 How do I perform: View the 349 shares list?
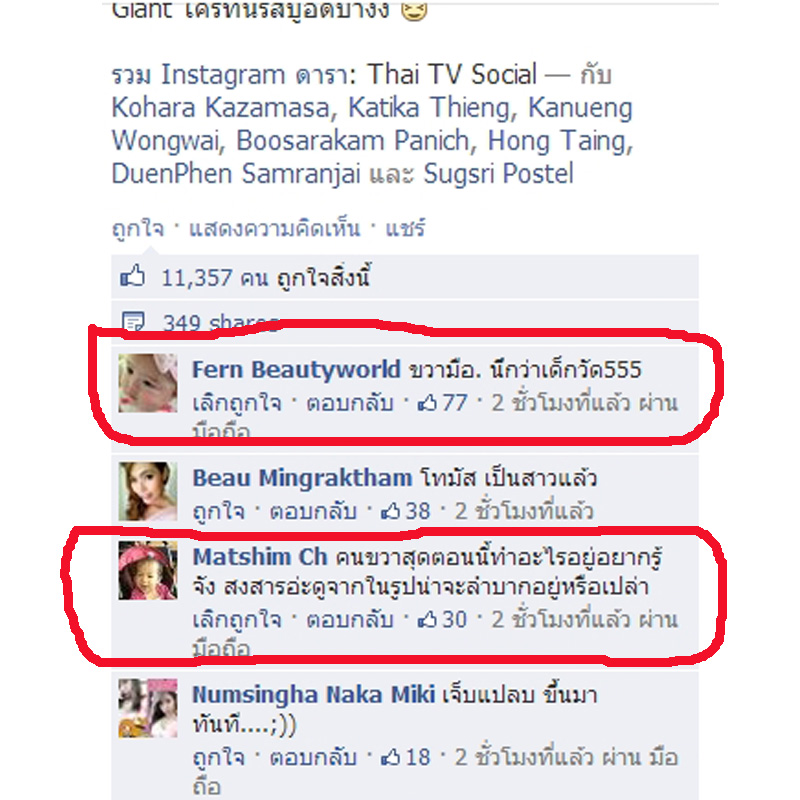tap(220, 322)
